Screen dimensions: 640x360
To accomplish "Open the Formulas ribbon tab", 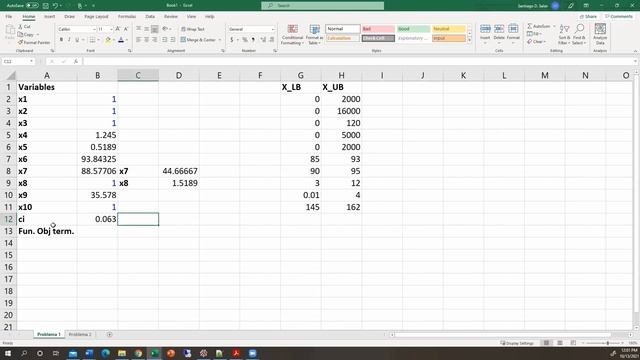I will pos(127,17).
